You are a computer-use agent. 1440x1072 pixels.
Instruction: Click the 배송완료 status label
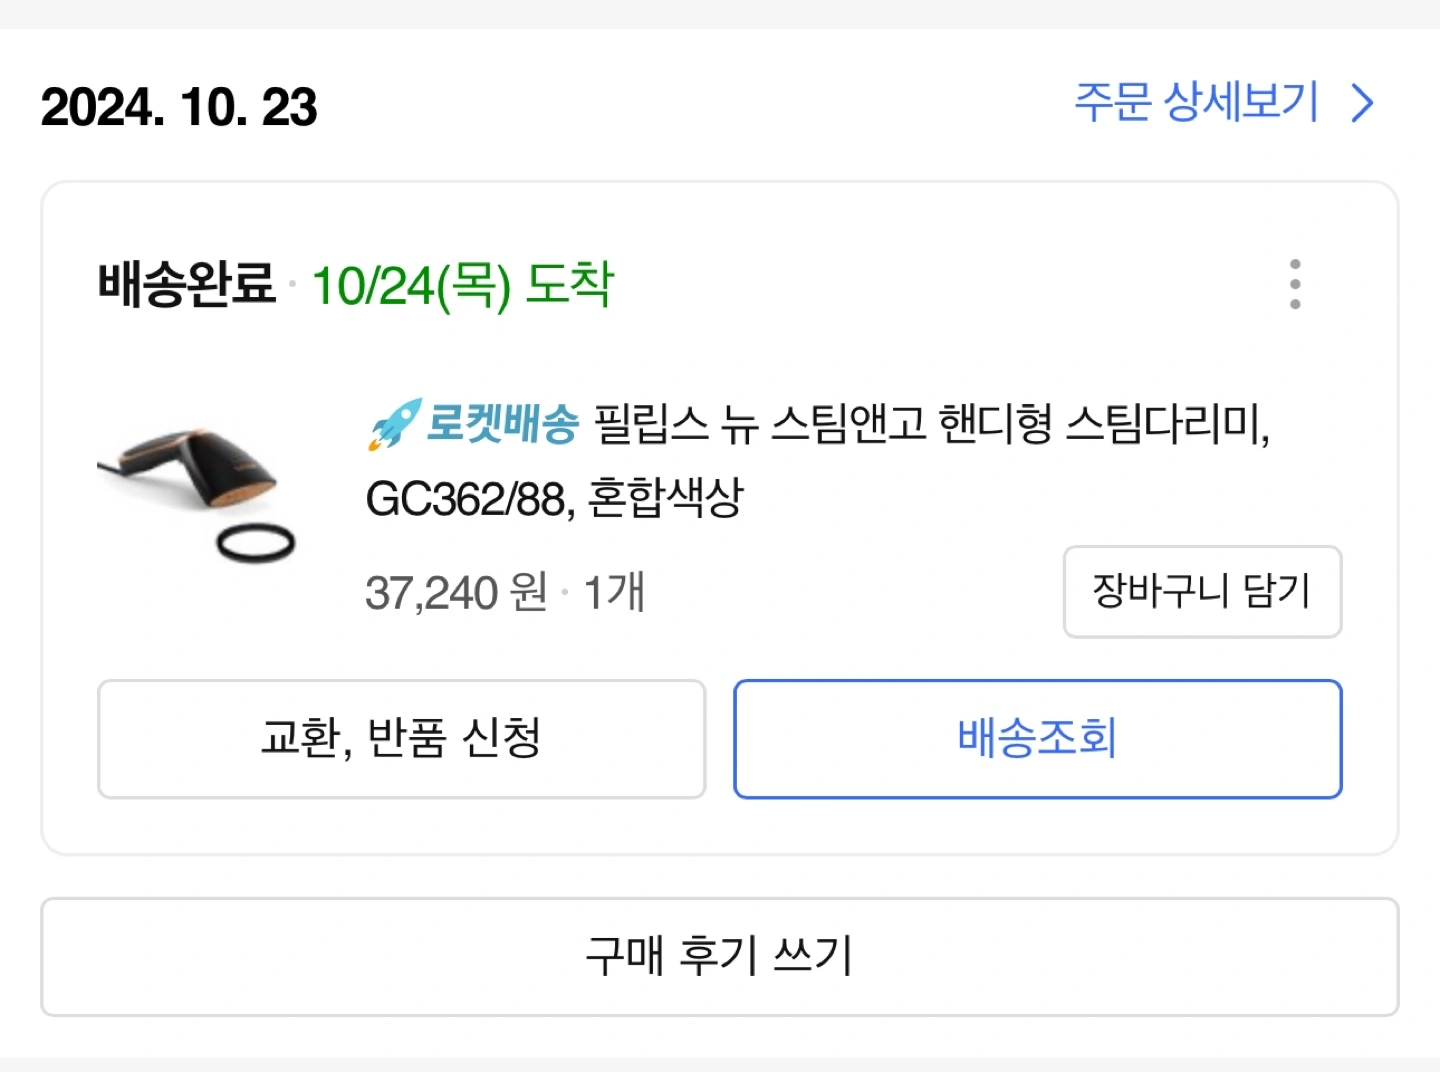coord(187,284)
